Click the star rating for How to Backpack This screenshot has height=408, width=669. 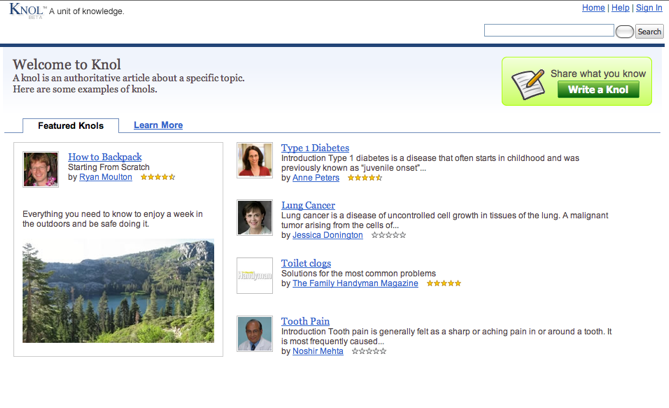click(x=158, y=177)
